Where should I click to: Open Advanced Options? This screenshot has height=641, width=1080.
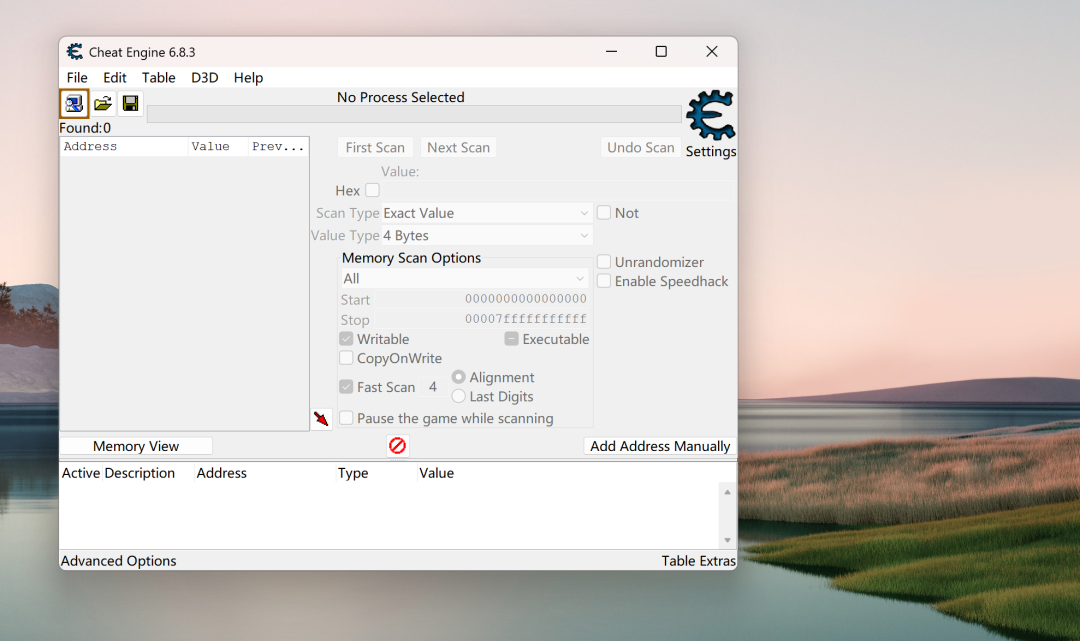pos(118,561)
